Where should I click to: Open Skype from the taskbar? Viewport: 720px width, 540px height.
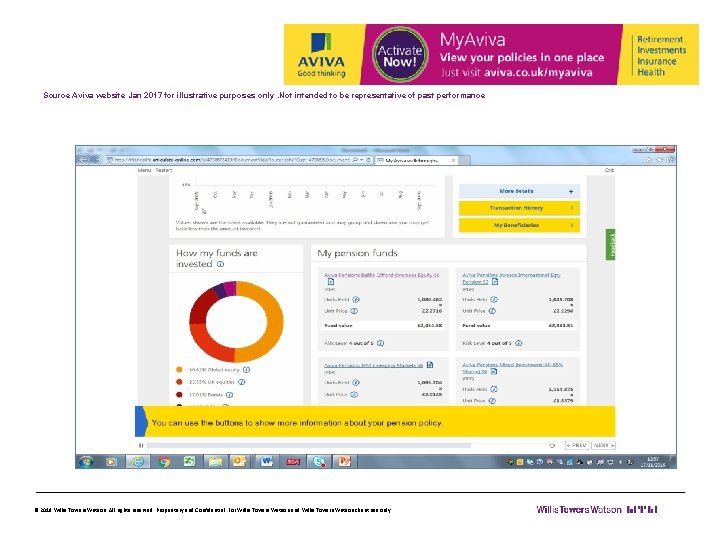point(319,461)
